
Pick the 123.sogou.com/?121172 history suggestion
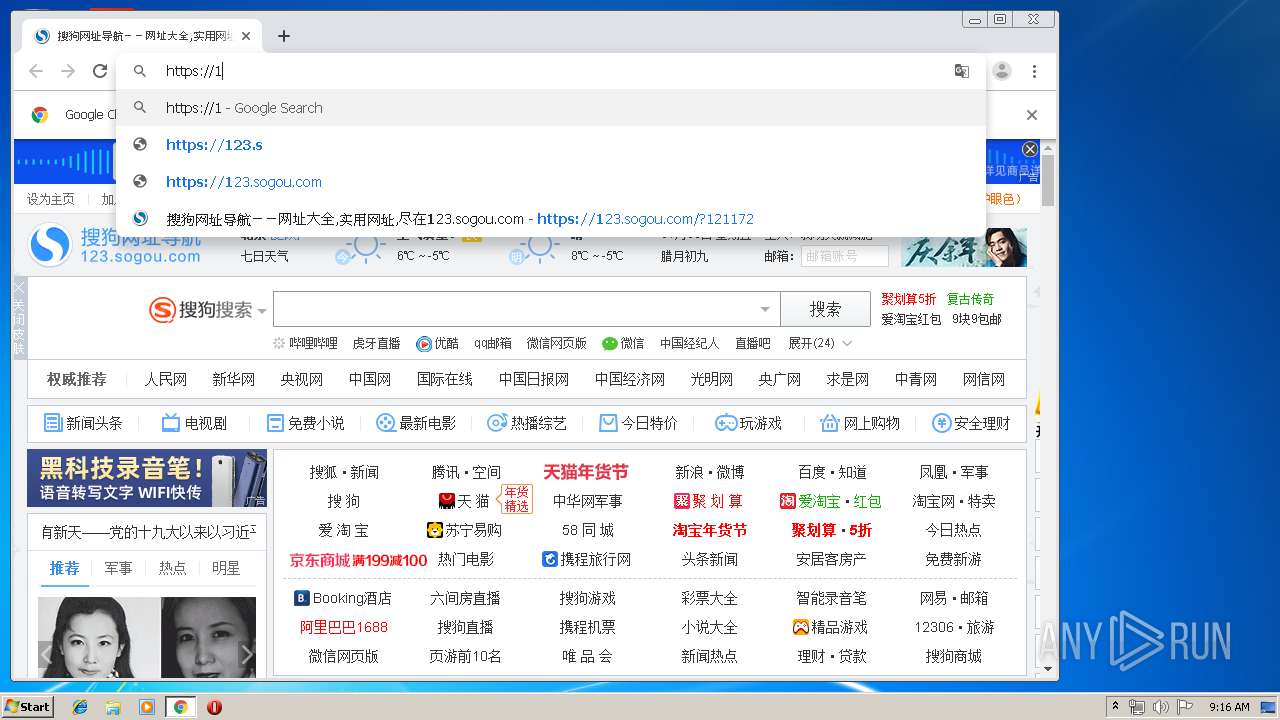coord(551,219)
